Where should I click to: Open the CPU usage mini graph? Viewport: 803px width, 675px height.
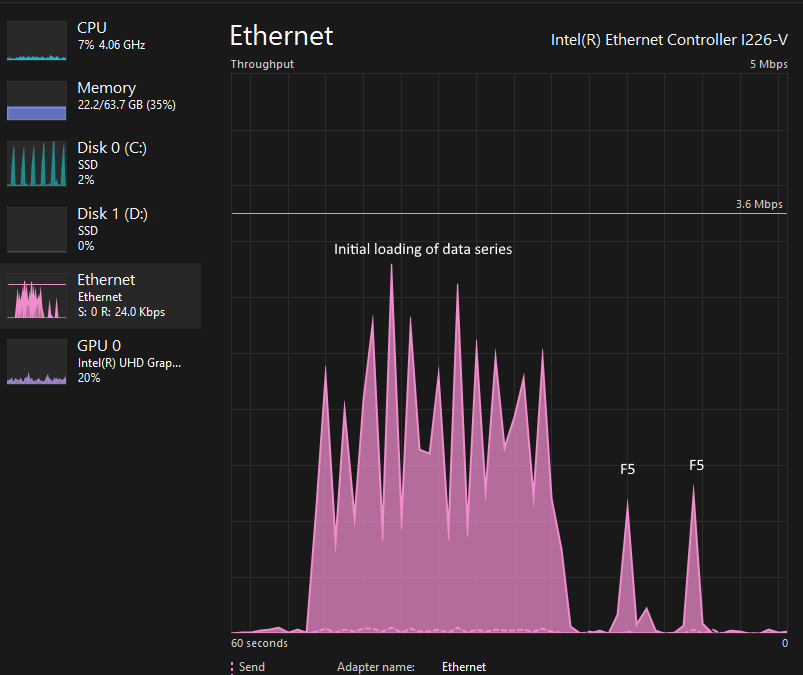click(36, 40)
